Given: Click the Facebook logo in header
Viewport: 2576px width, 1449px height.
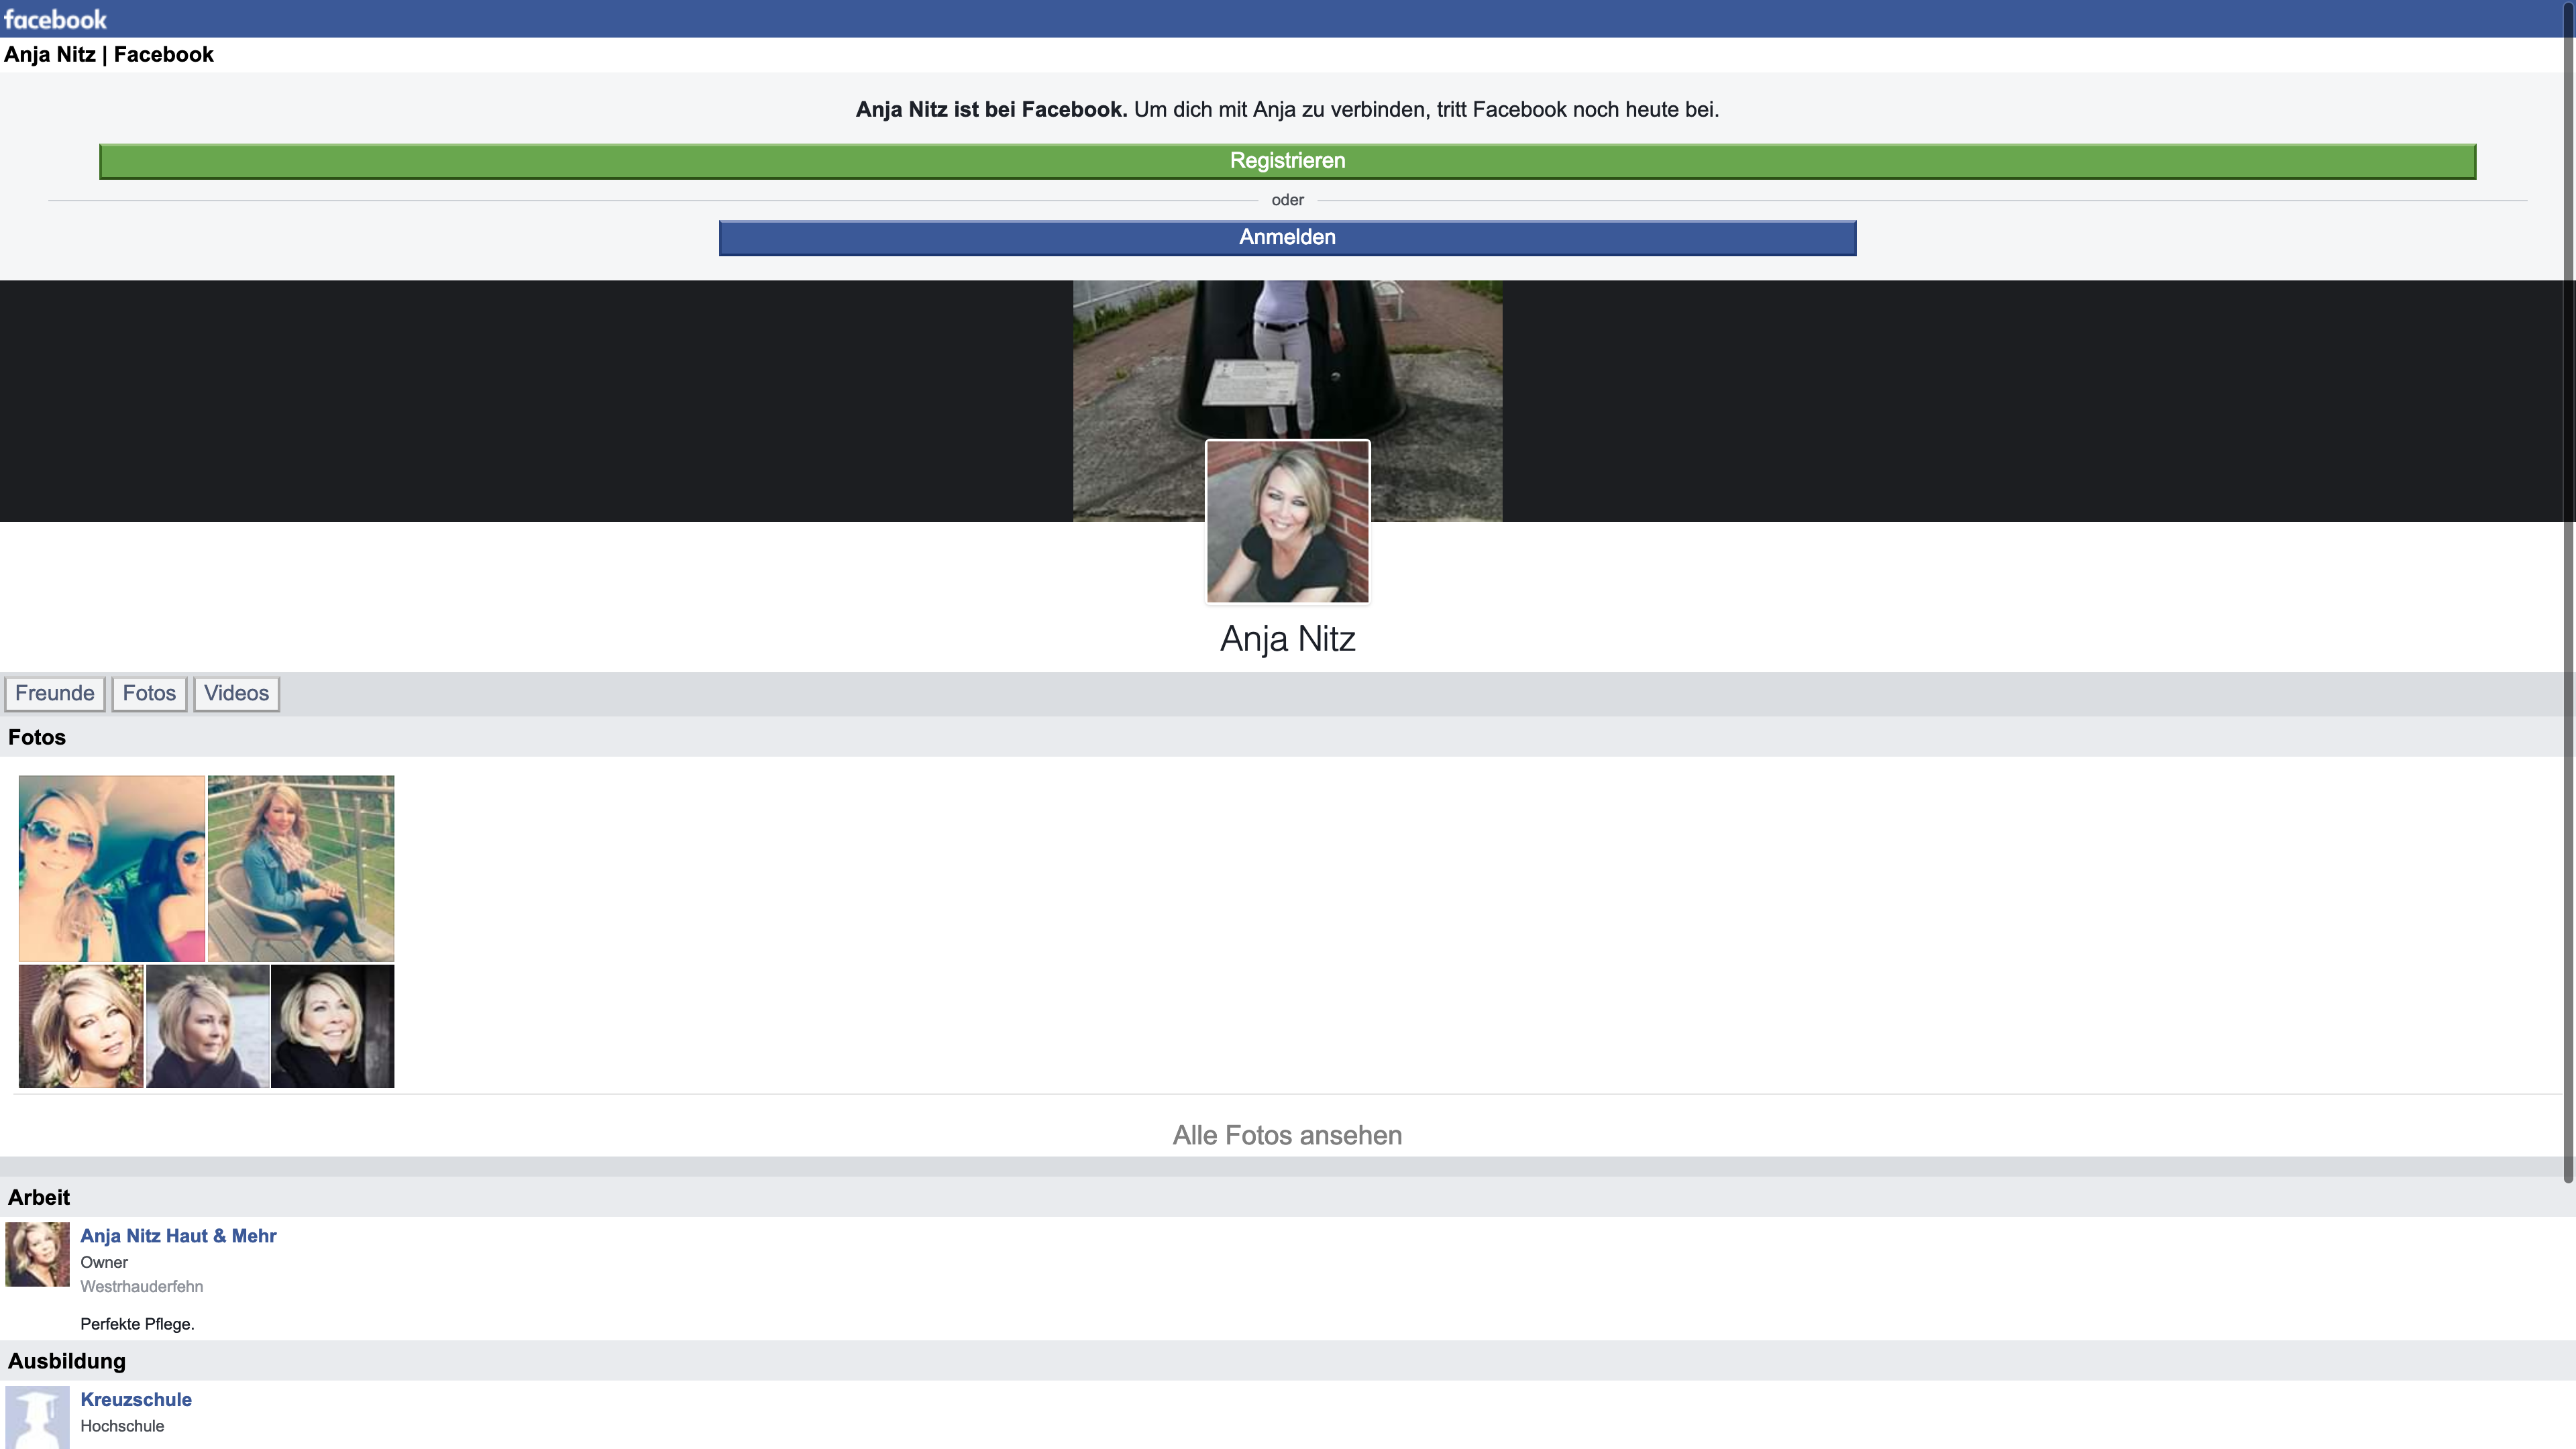Looking at the screenshot, I should coord(55,19).
